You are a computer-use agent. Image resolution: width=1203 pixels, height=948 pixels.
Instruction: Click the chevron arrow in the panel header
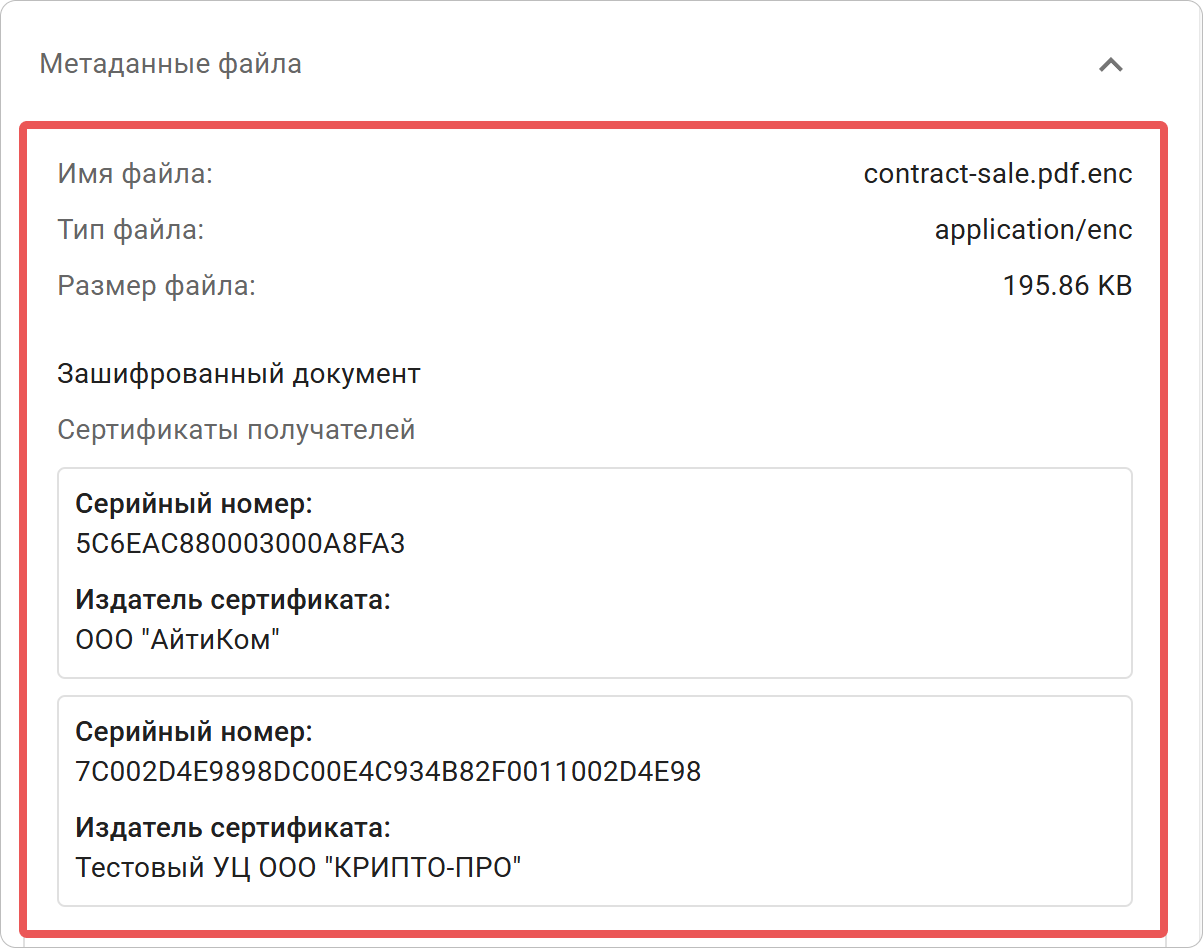[1110, 66]
